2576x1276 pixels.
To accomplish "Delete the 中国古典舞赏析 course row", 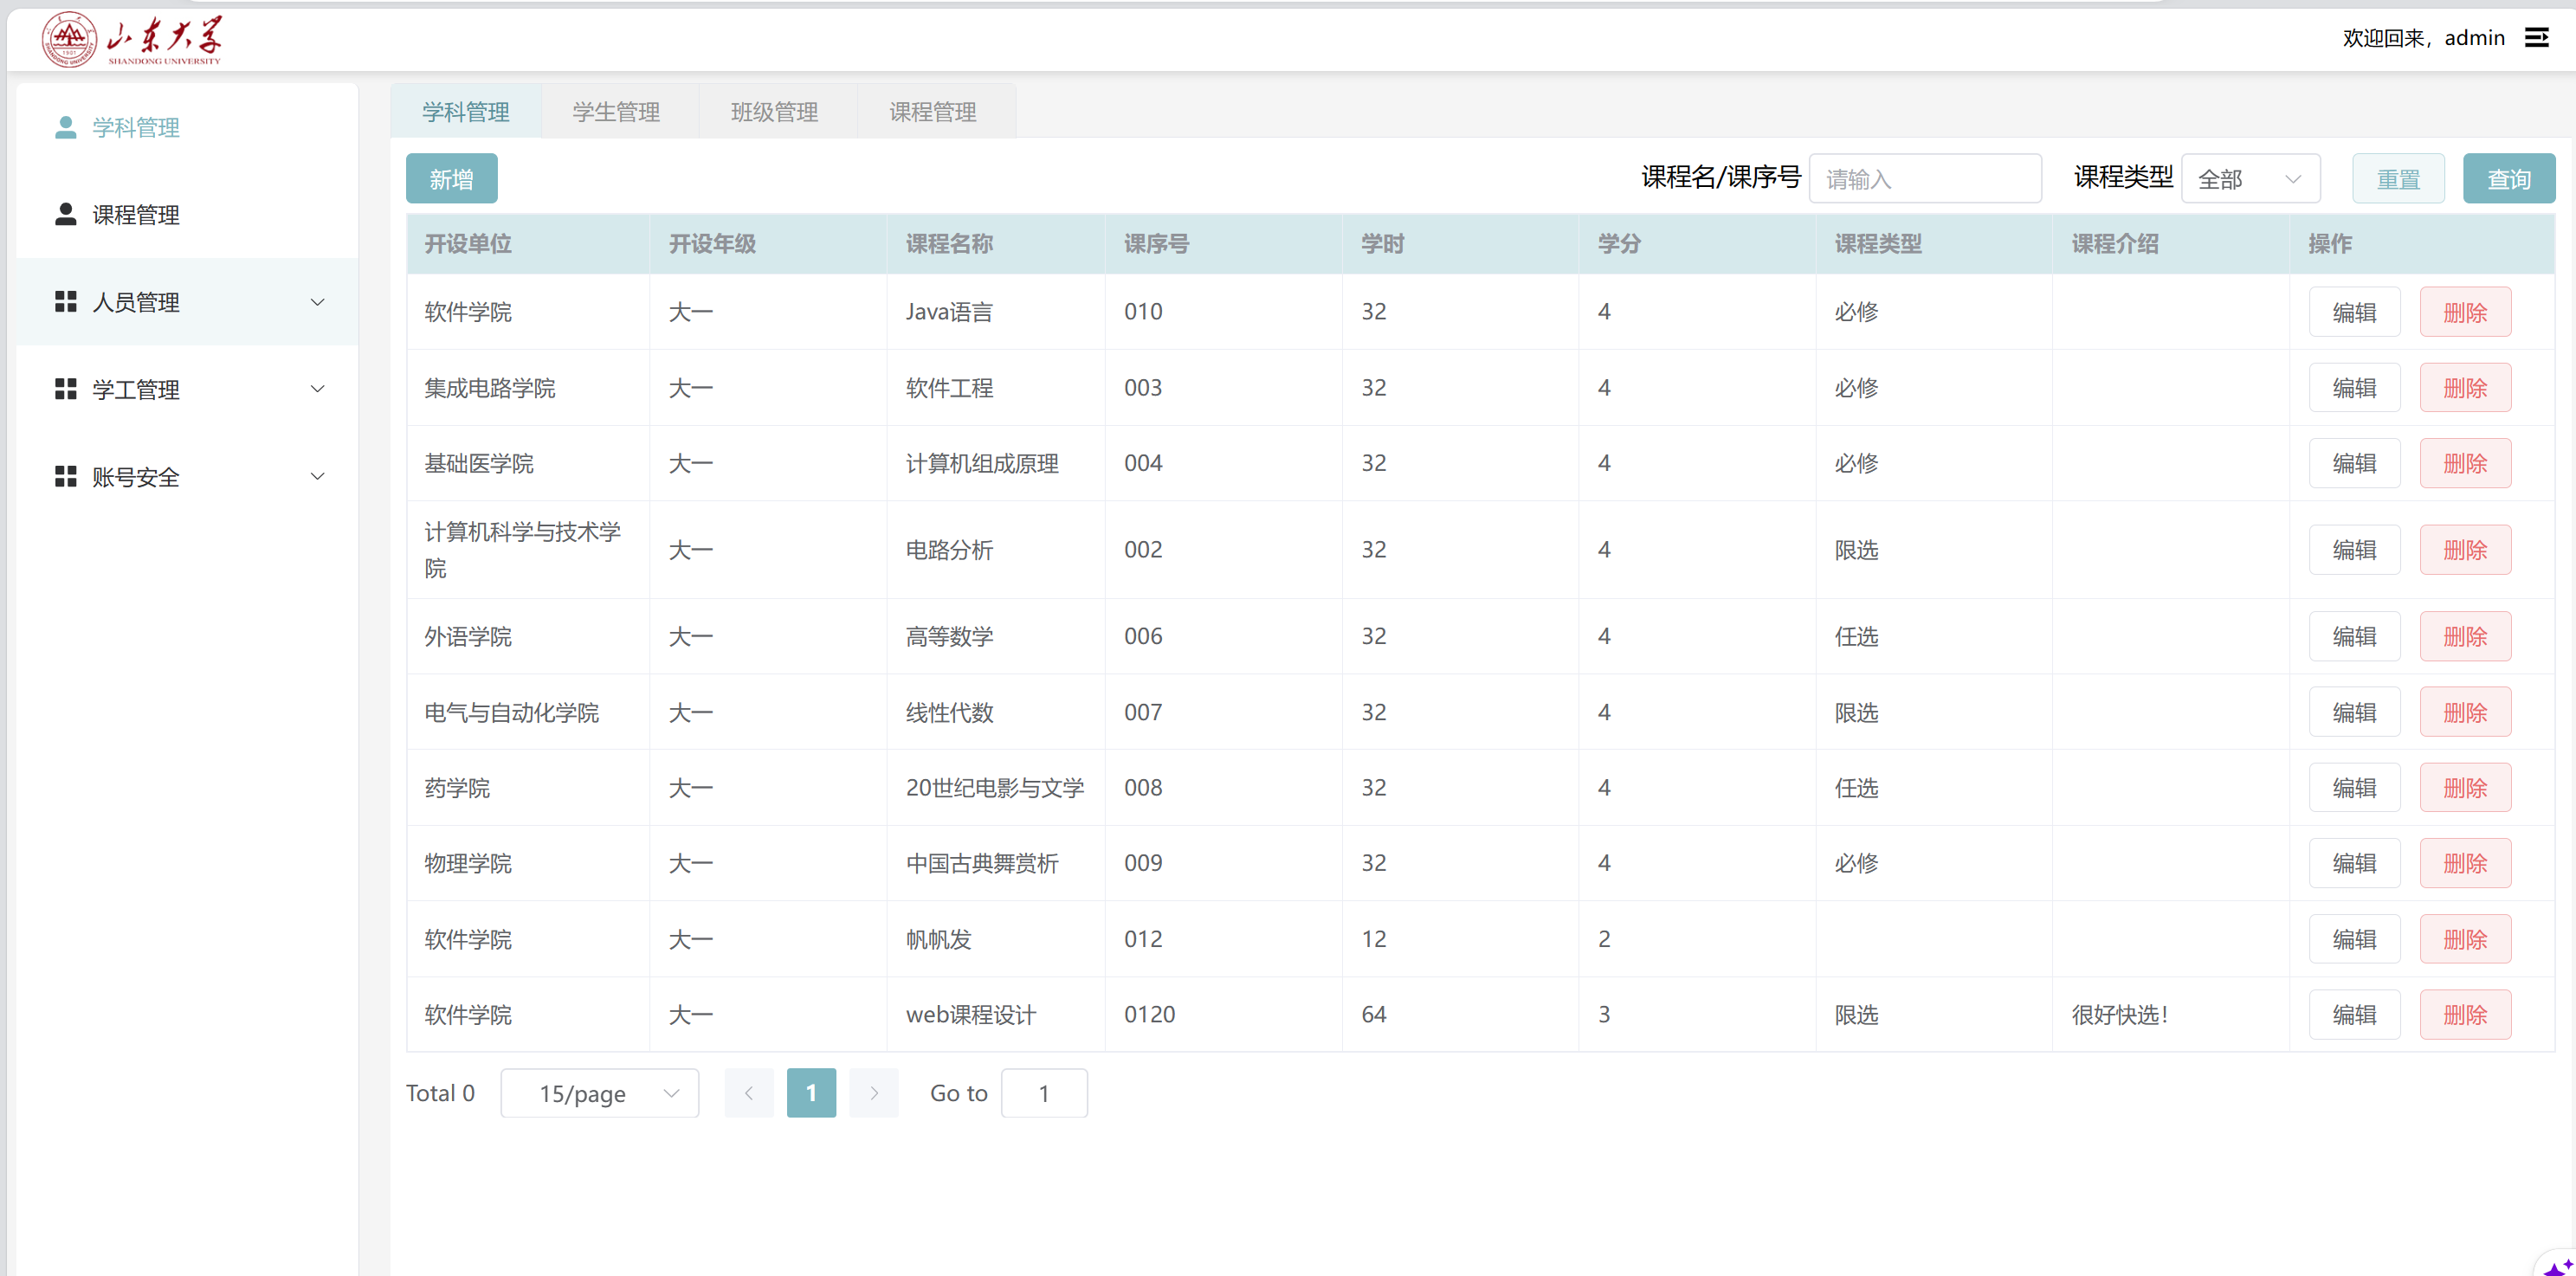I will point(2466,863).
